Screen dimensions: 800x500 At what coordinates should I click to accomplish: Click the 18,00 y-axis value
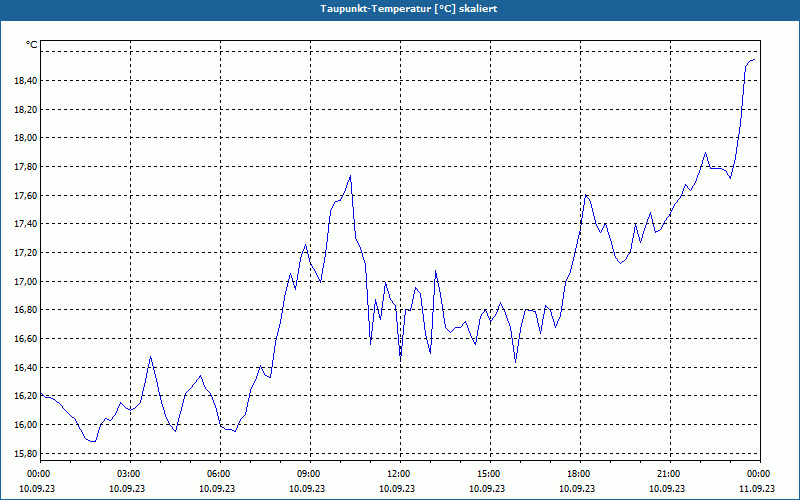point(28,138)
